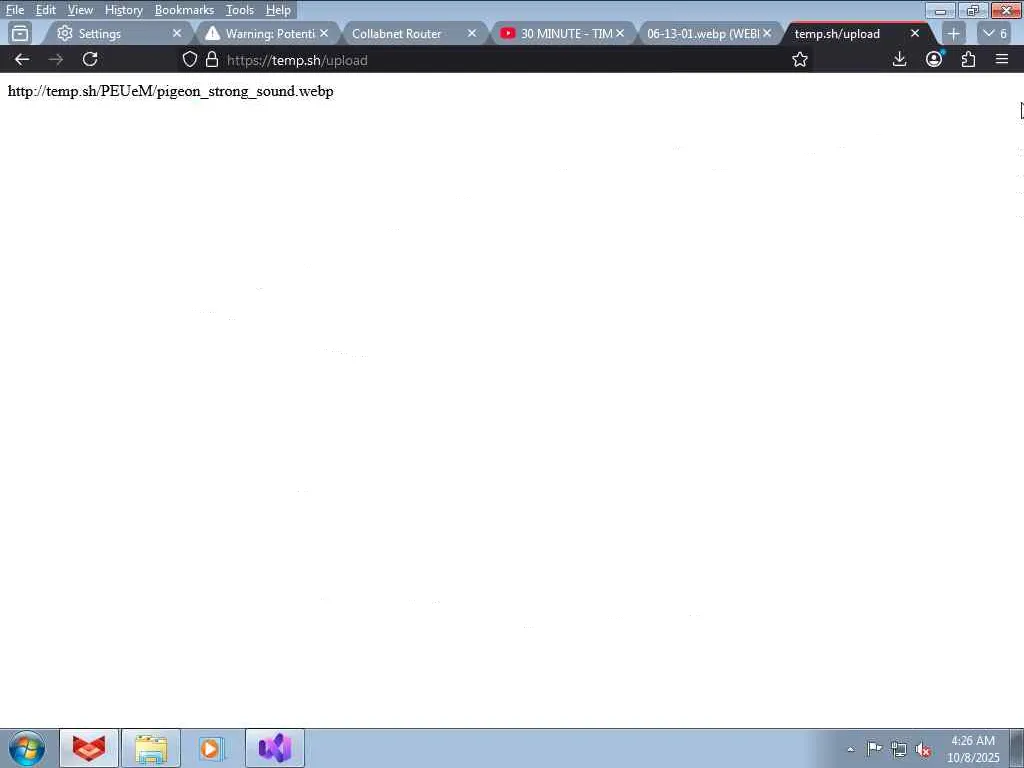1024x768 pixels.
Task: Click the pigeon_strong_sound.webp URL text
Action: coord(170,91)
